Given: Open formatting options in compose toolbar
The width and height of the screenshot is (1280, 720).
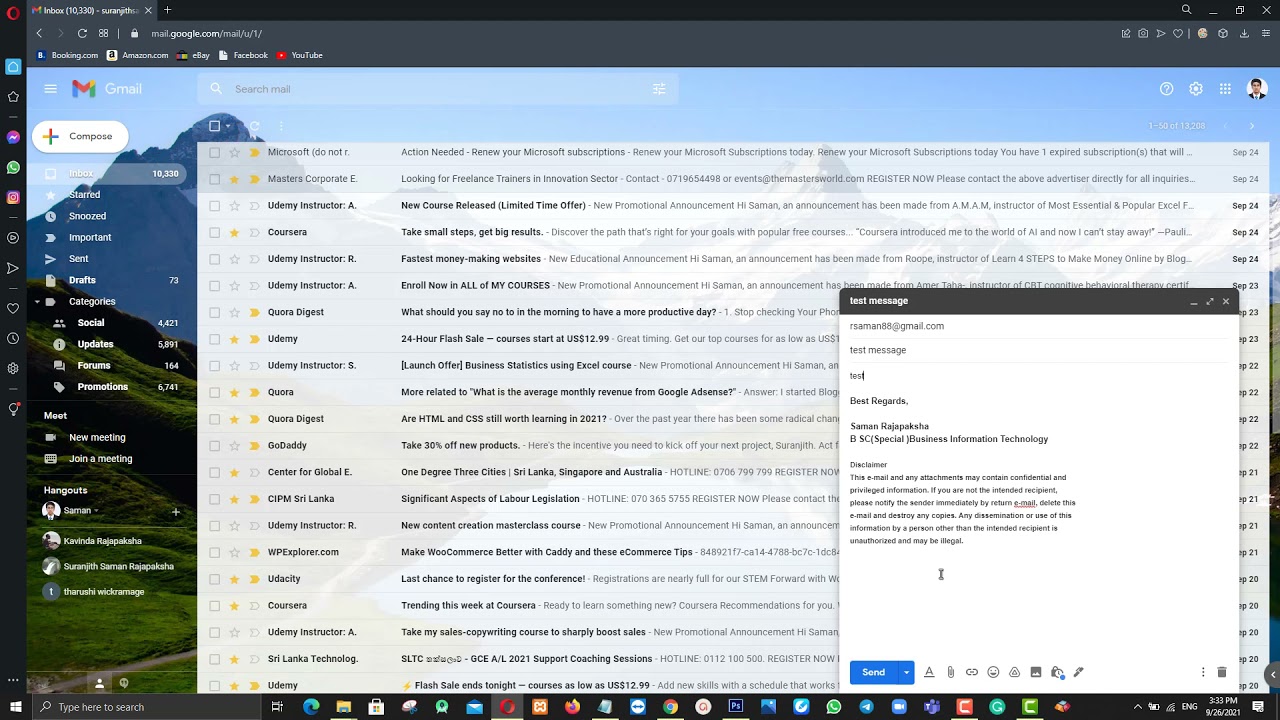Looking at the screenshot, I should 929,672.
